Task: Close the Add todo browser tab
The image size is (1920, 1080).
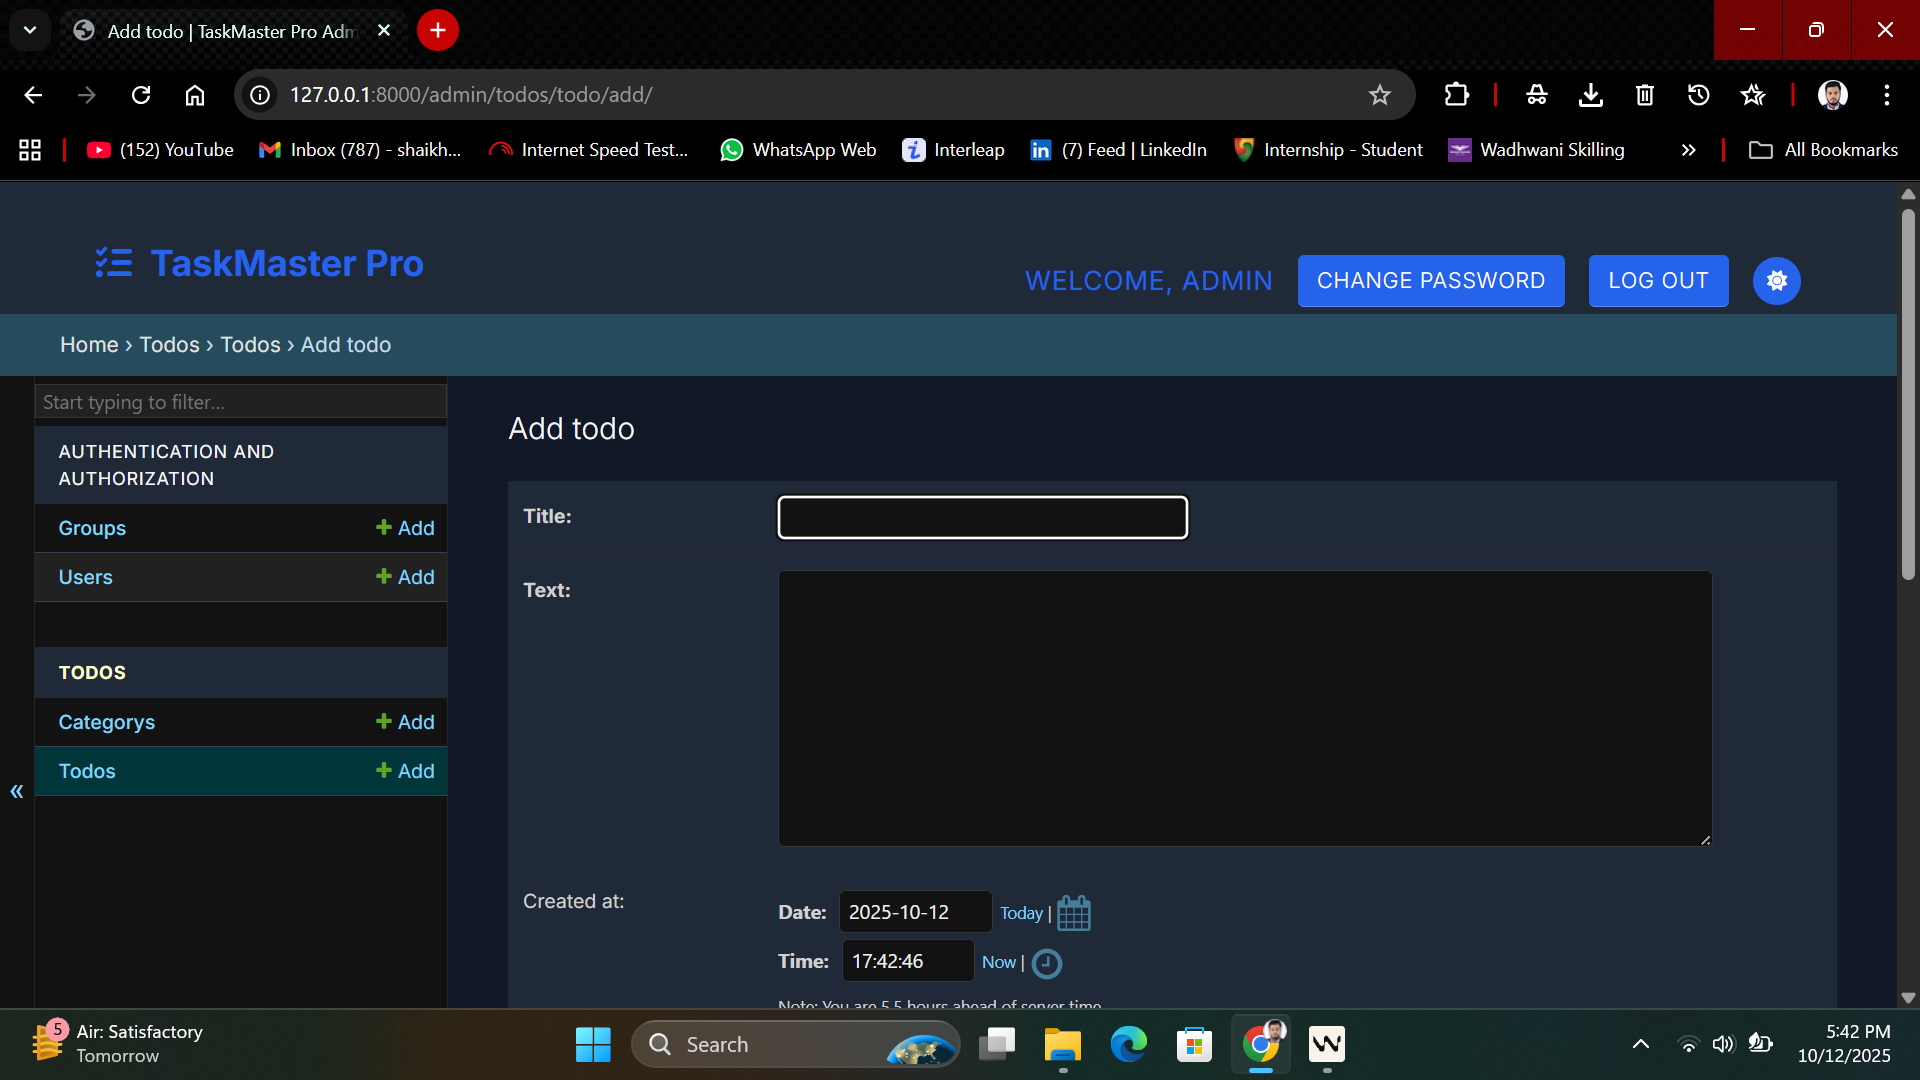Action: 384,30
